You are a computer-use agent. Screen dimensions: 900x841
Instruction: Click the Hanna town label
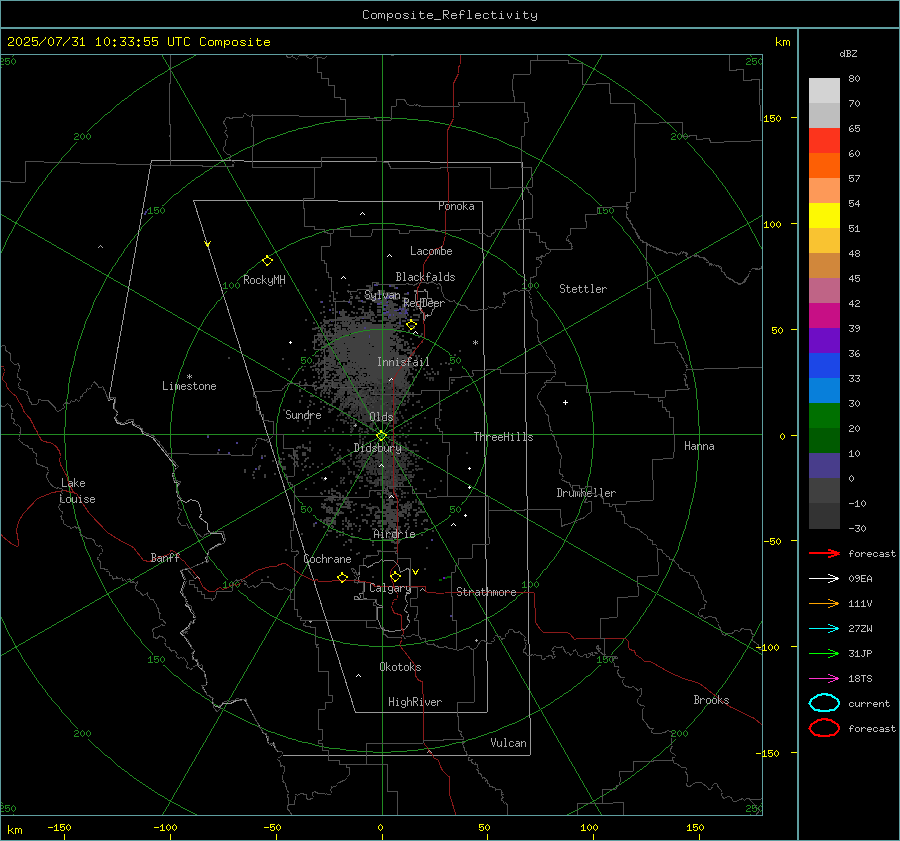point(699,446)
